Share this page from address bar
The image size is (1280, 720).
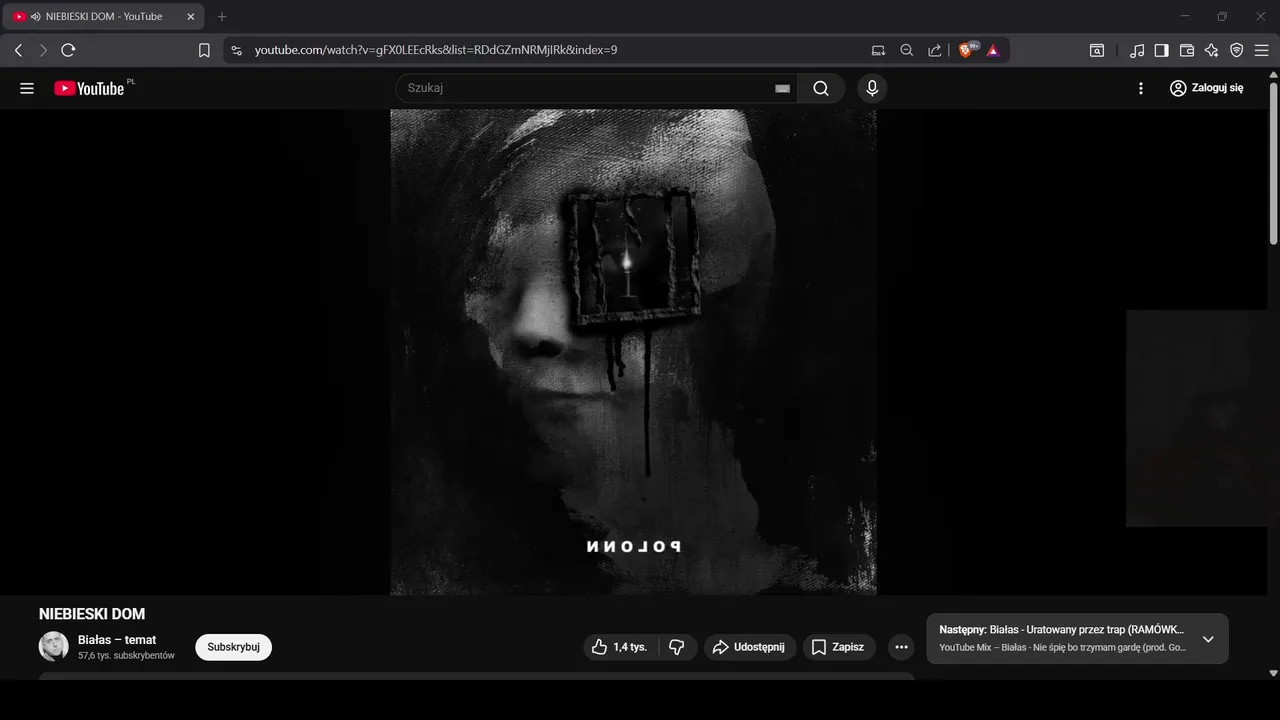click(935, 50)
